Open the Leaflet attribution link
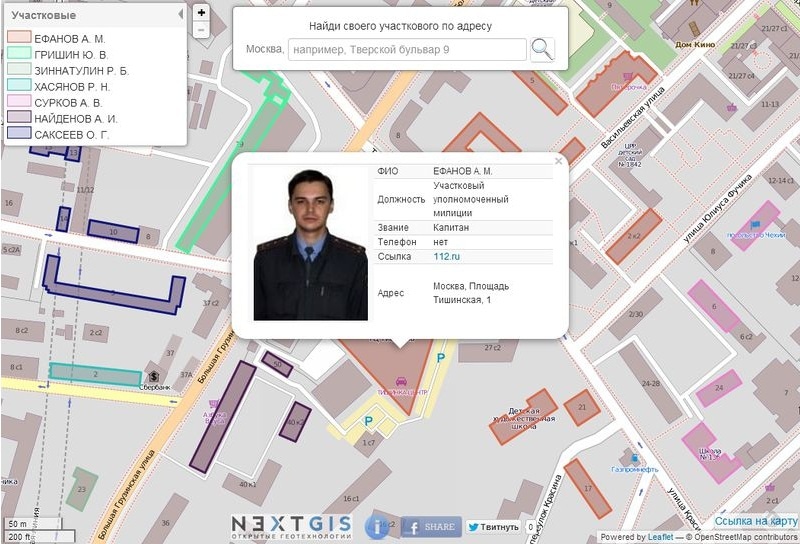 [659, 537]
